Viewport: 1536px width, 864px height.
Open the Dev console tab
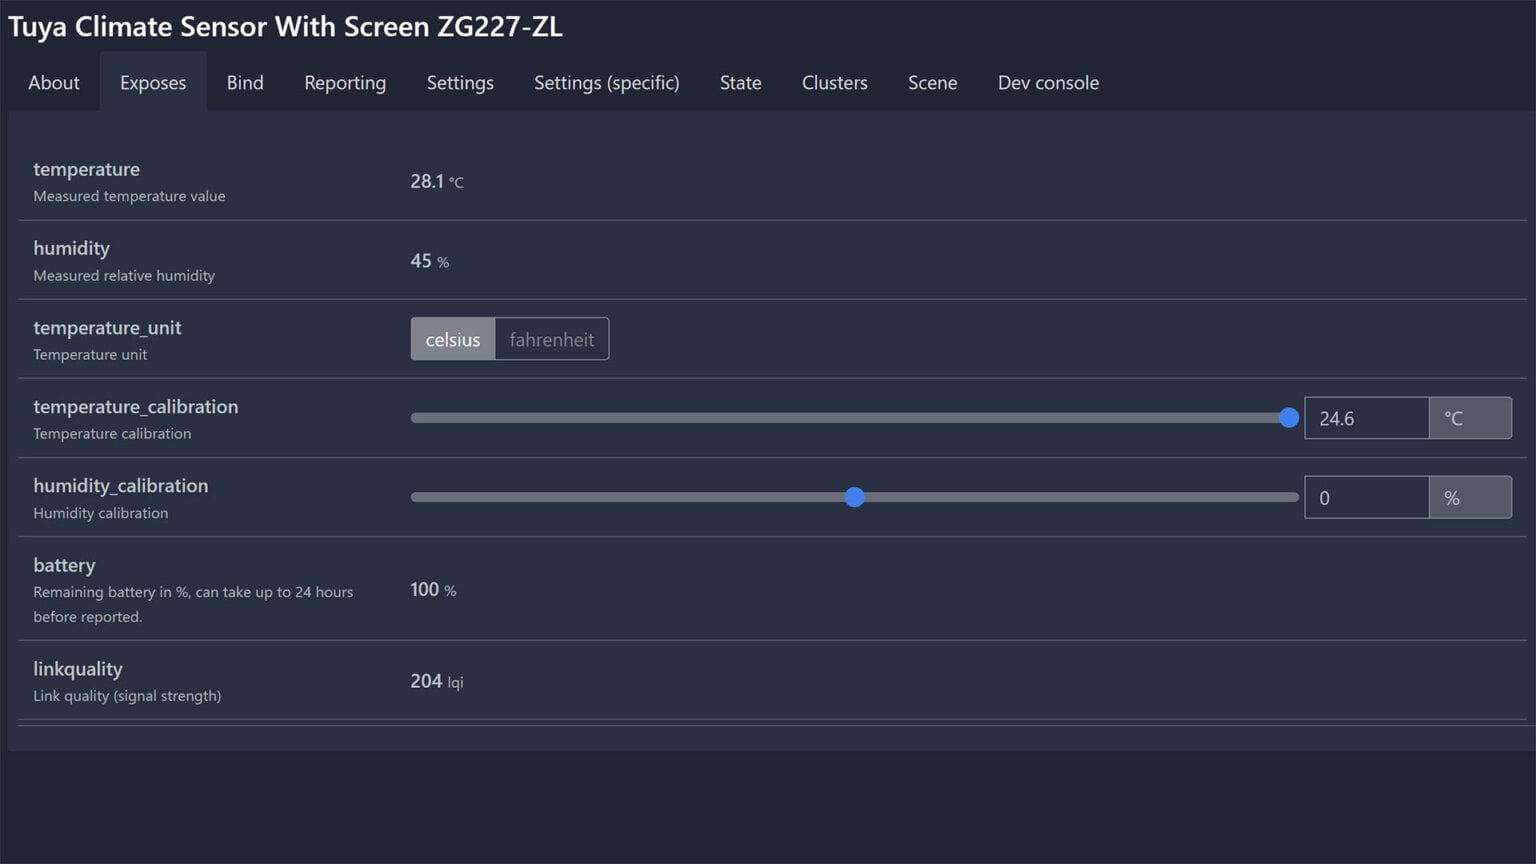point(1048,83)
